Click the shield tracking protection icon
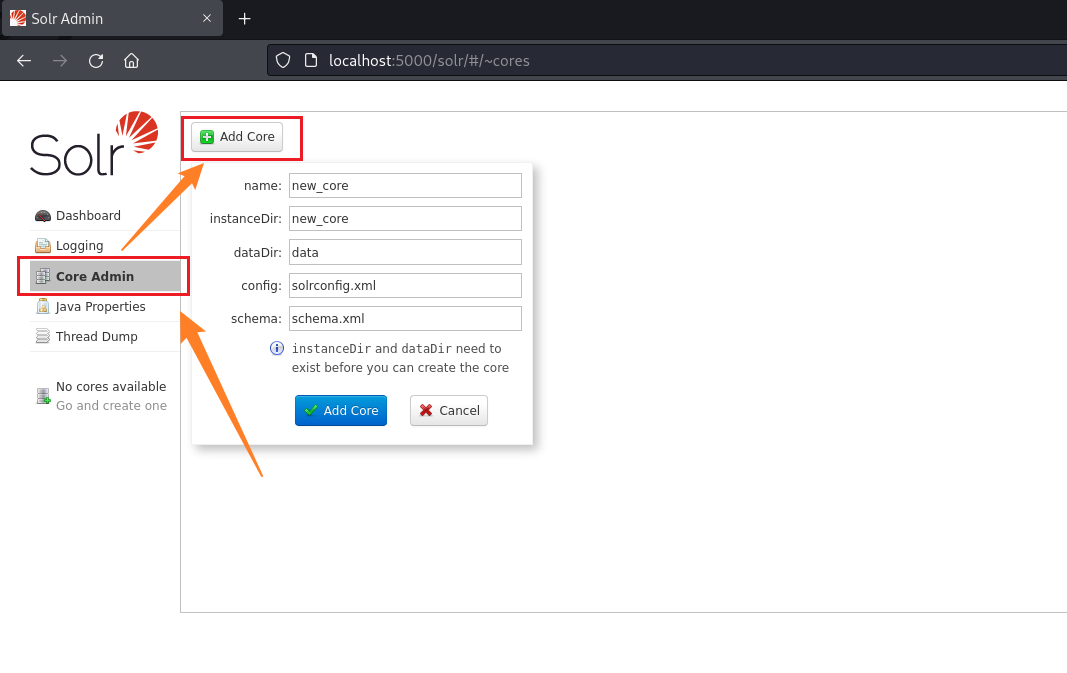The image size is (1067, 673). (x=283, y=61)
